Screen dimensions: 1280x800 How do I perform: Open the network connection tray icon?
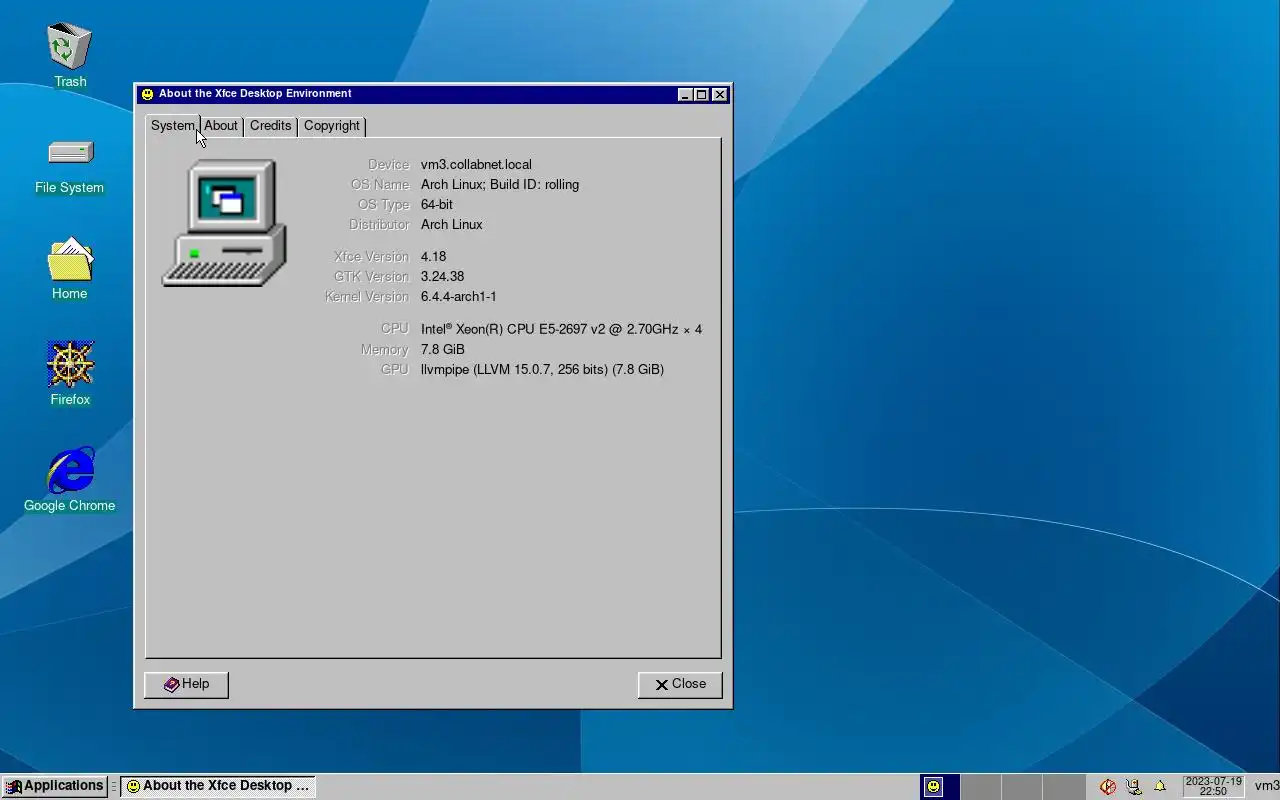1133,786
